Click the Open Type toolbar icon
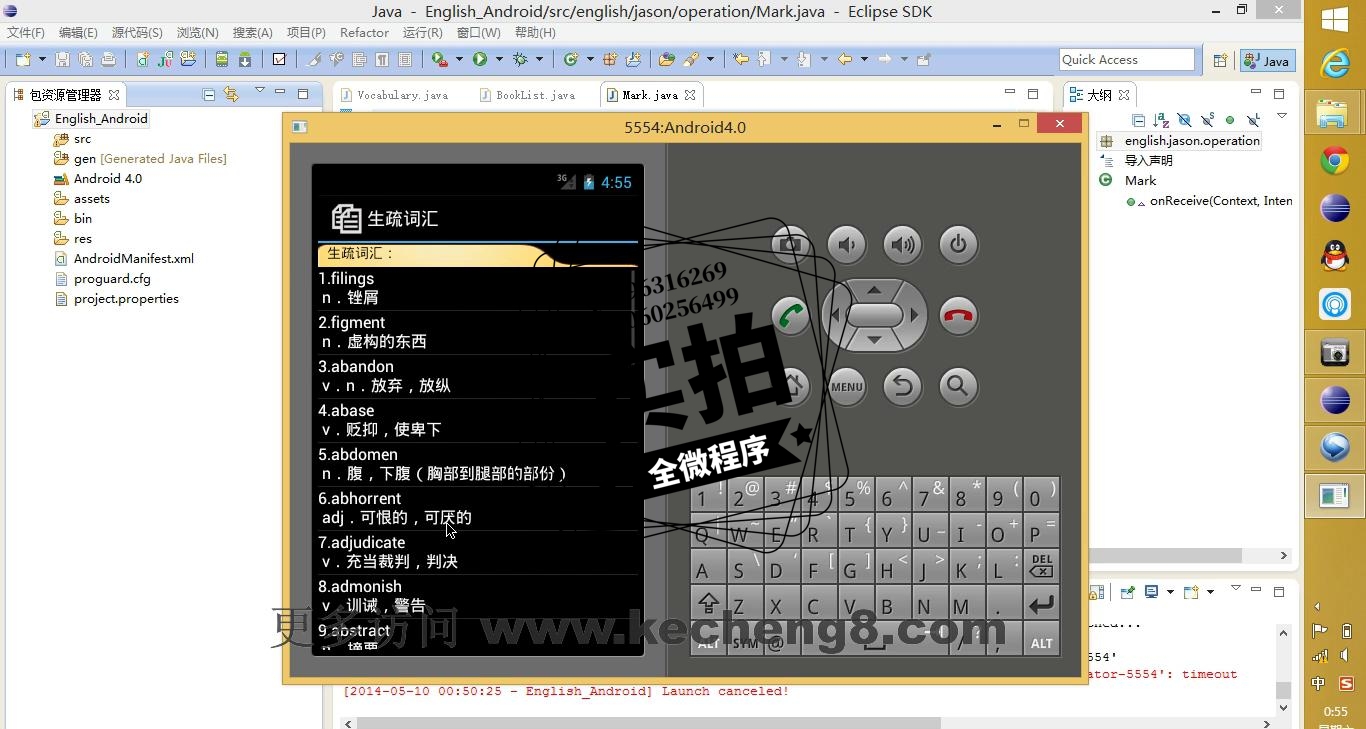The image size is (1366, 729). 666,59
